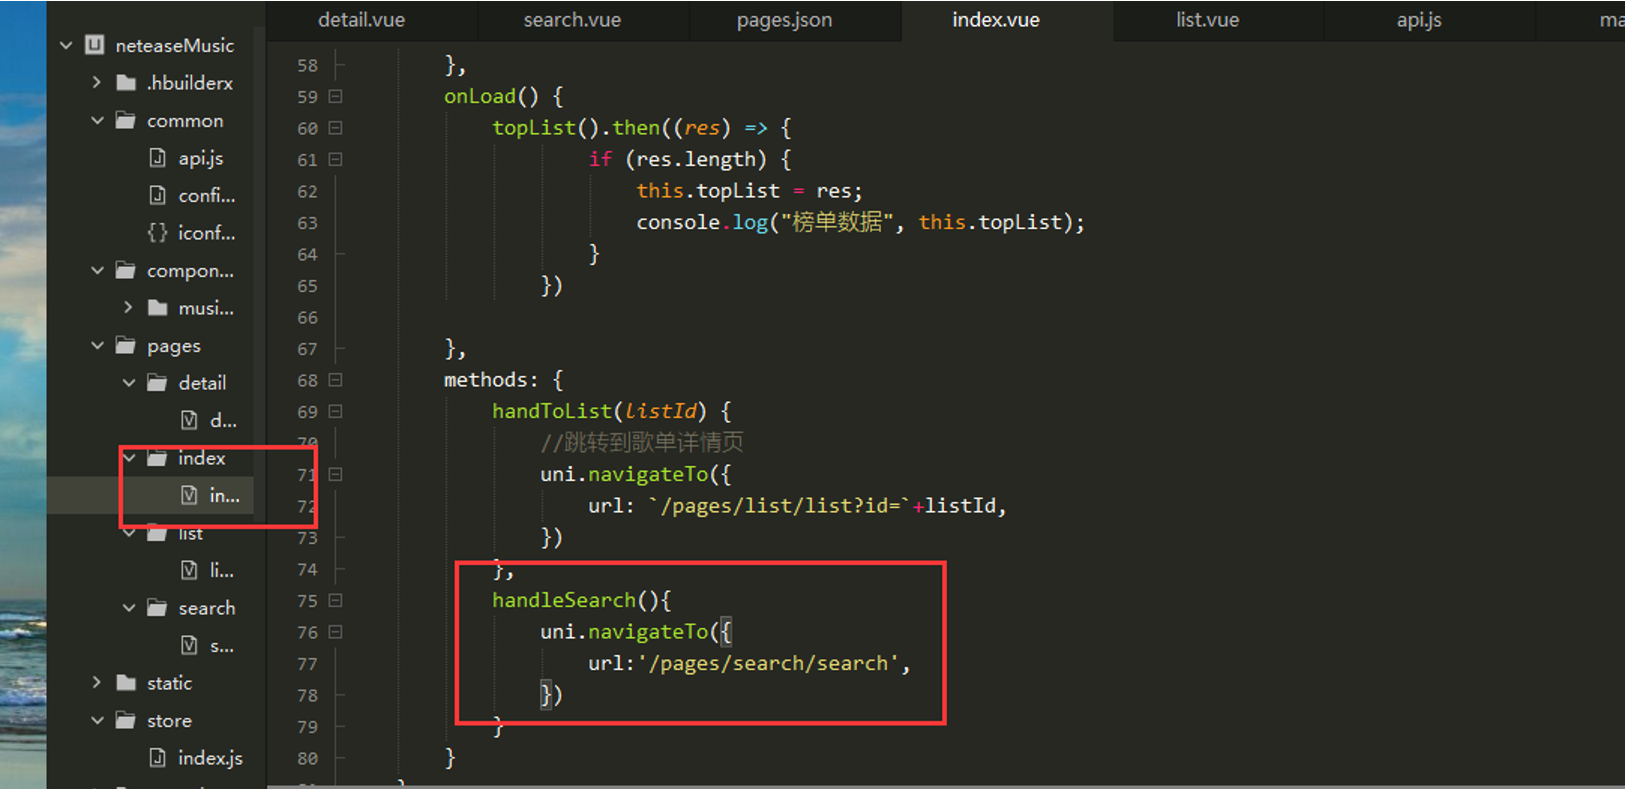1625x789 pixels.
Task: Click the in... vue file icon
Action: coord(189,495)
